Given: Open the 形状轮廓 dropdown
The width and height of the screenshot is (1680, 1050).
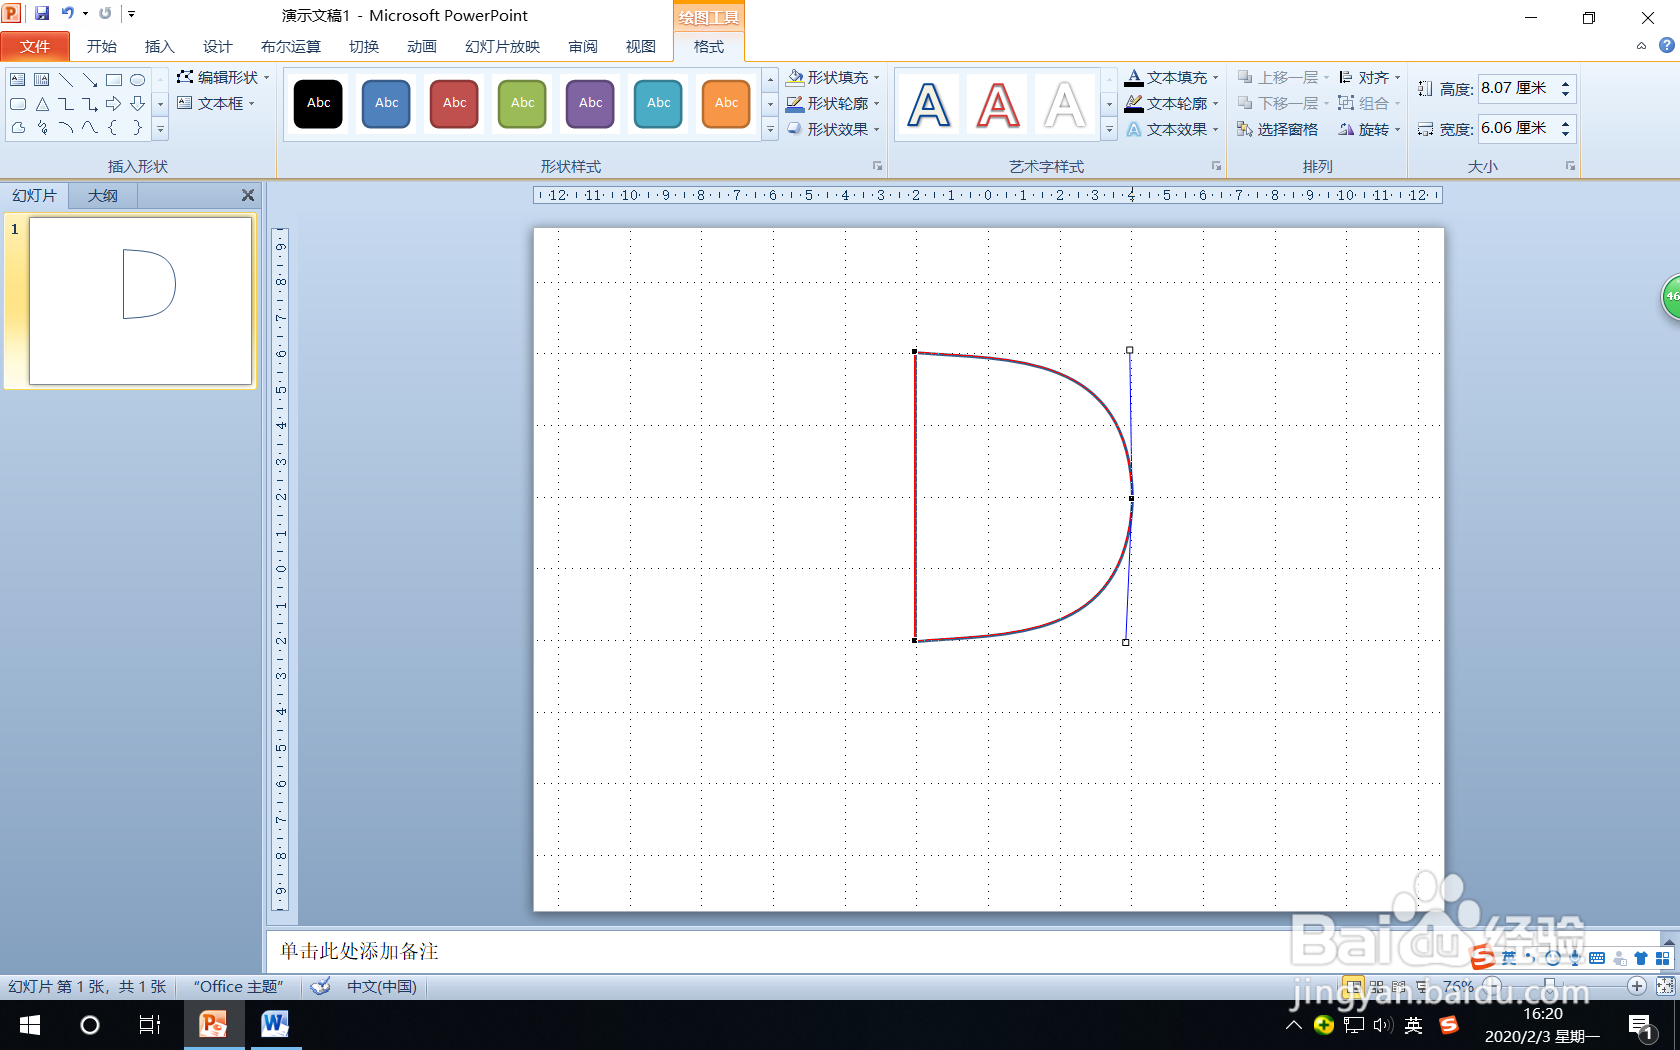Looking at the screenshot, I should point(832,103).
